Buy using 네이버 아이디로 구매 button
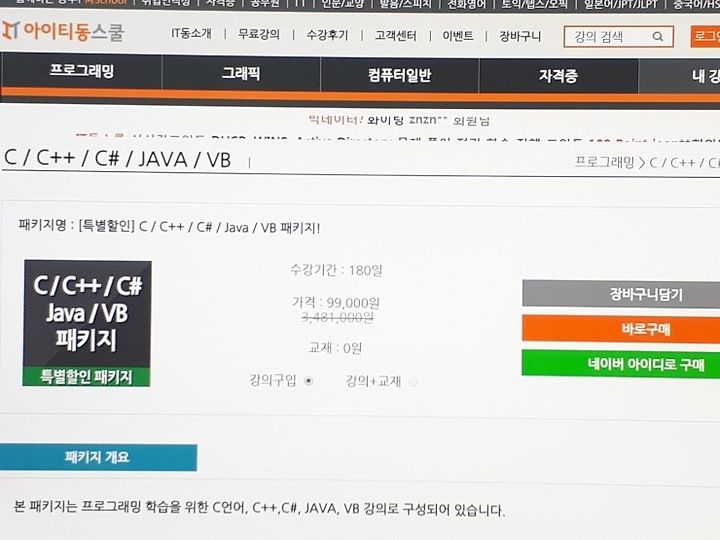Image resolution: width=720 pixels, height=540 pixels. [x=621, y=364]
